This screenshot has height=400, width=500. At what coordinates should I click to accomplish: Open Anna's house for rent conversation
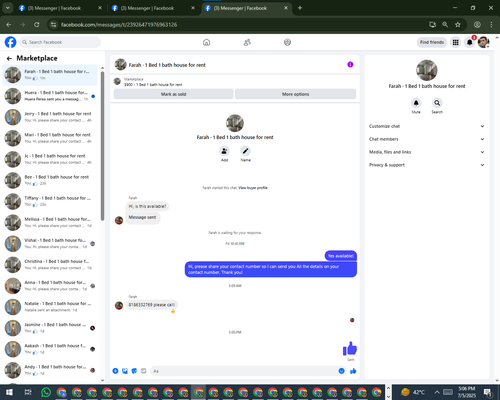point(50,285)
